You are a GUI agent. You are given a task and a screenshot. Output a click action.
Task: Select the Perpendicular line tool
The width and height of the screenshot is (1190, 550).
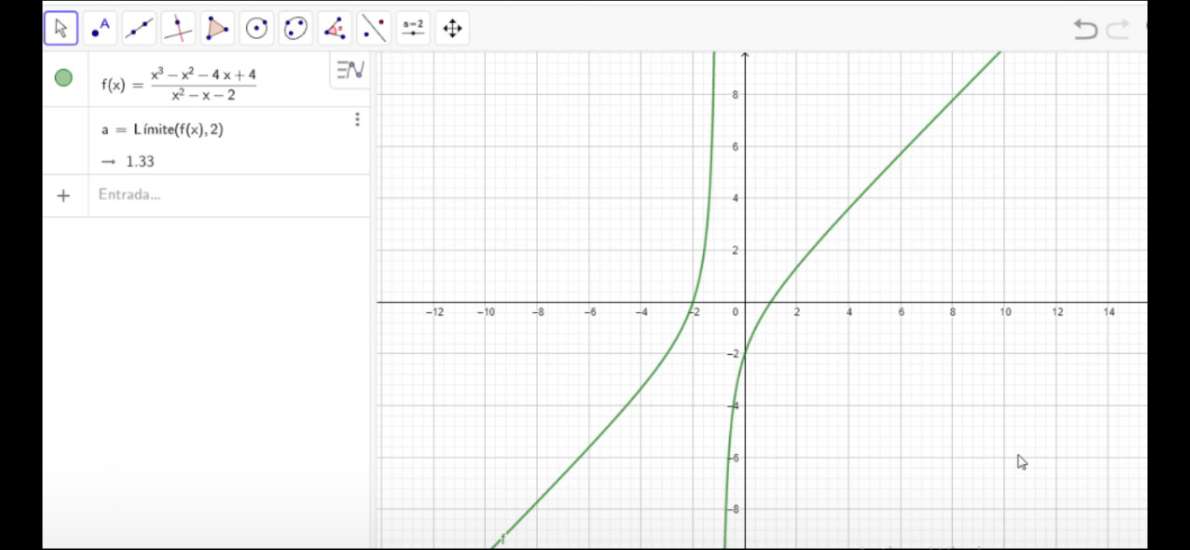pyautogui.click(x=178, y=29)
